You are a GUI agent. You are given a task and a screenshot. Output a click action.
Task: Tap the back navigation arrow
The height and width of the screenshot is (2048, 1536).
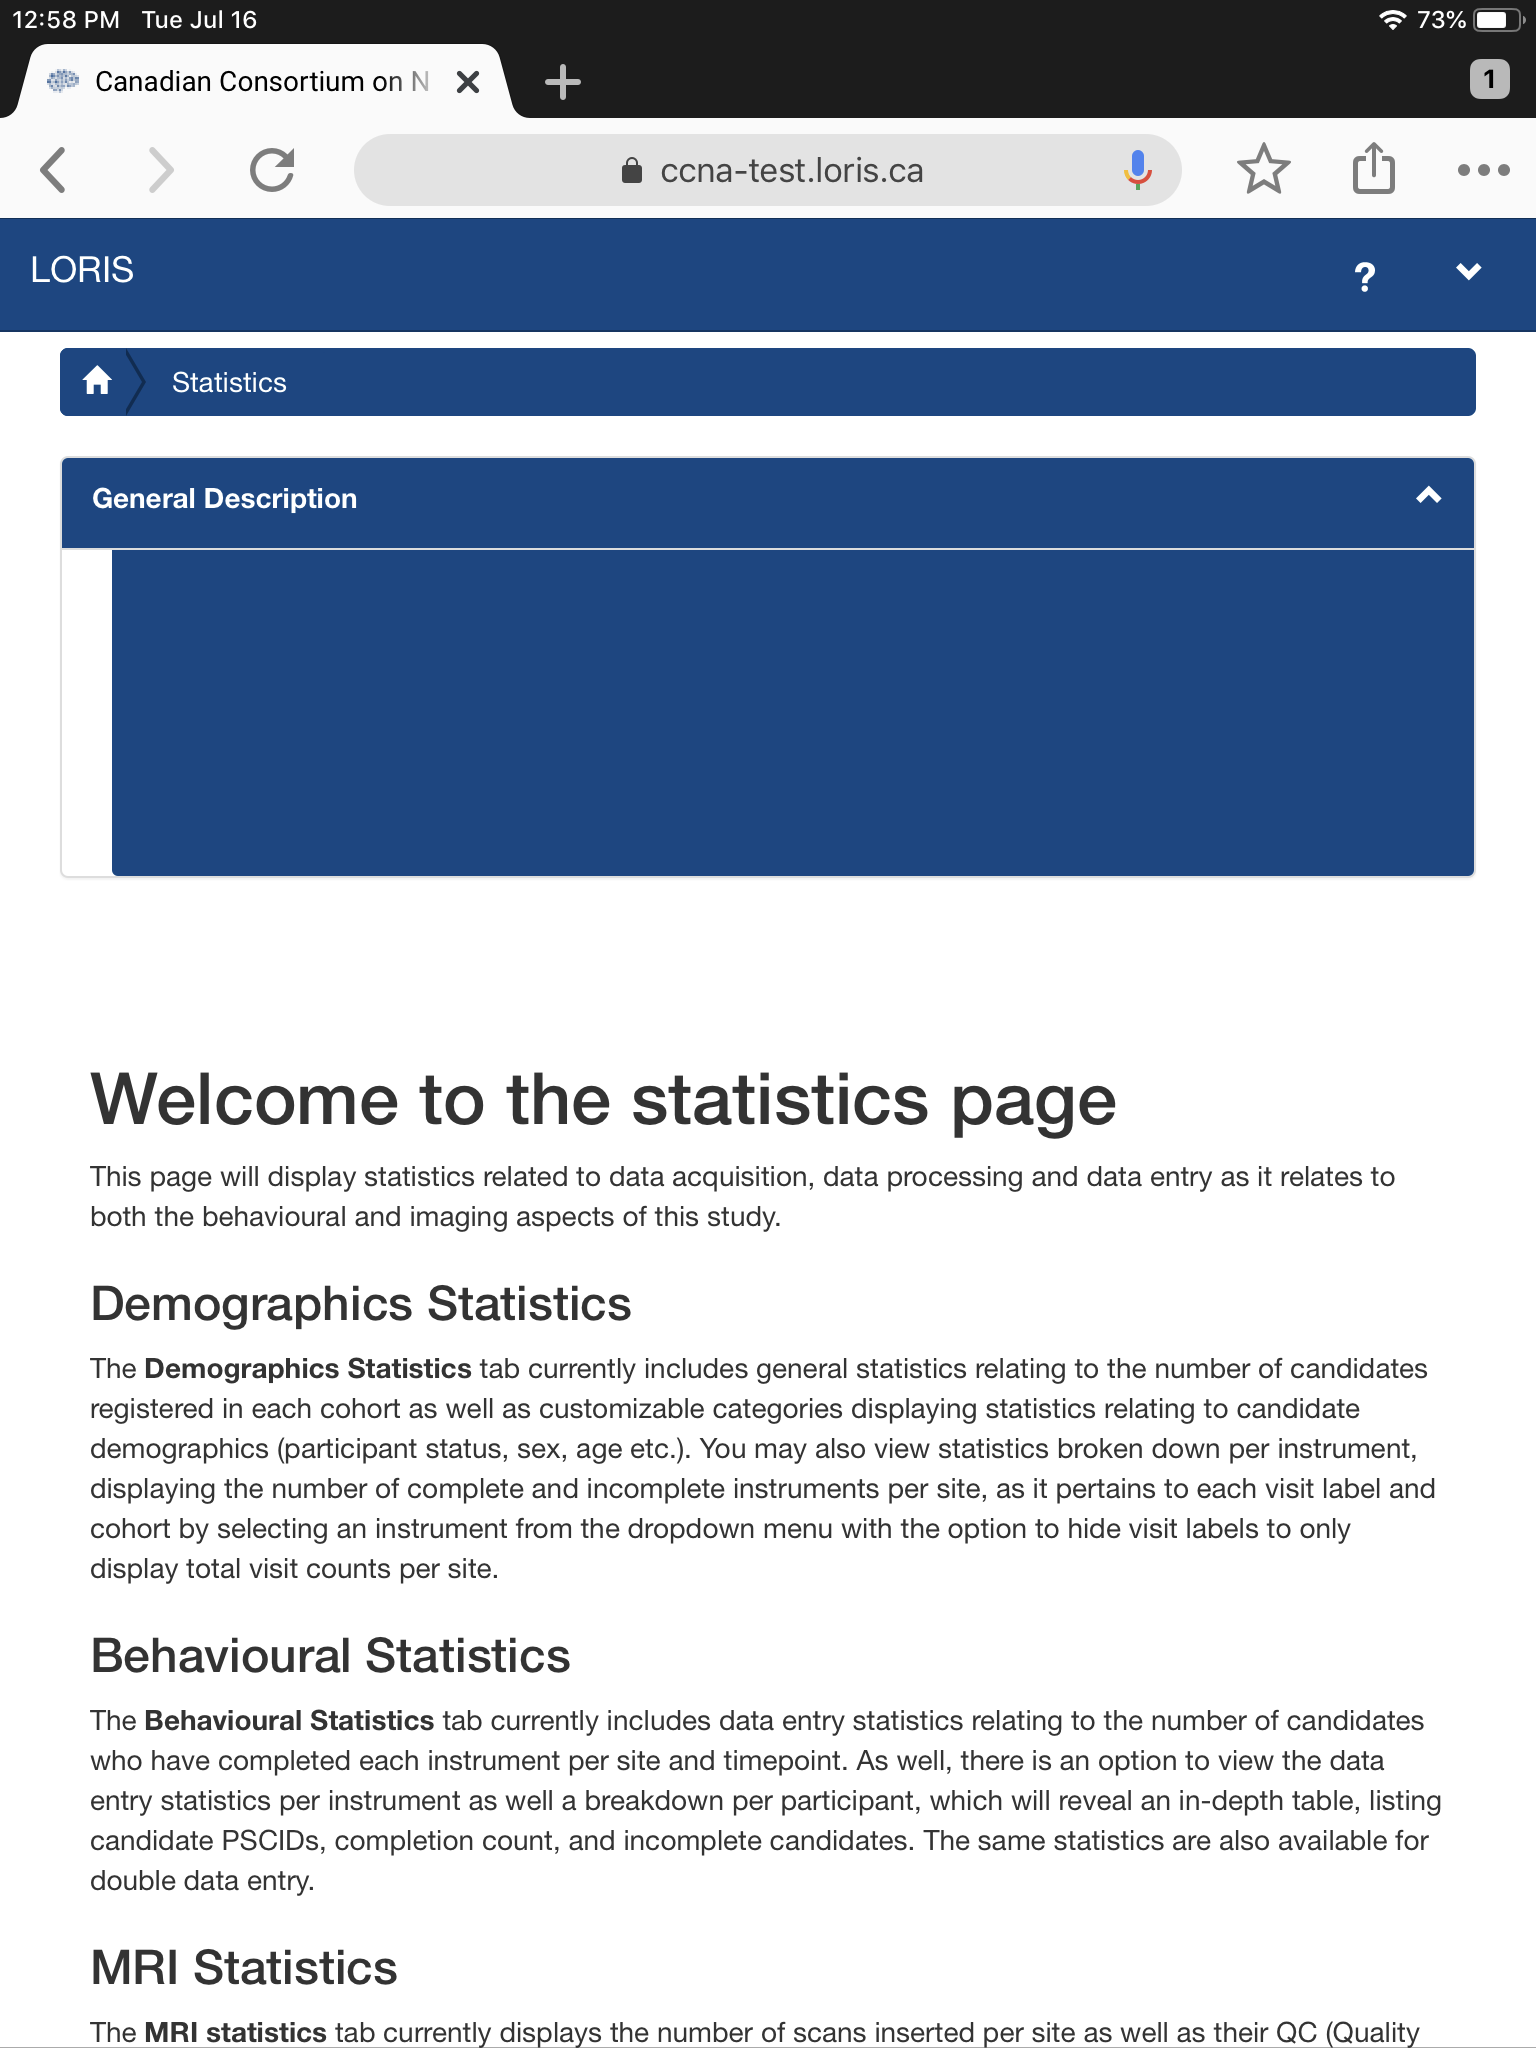point(55,169)
